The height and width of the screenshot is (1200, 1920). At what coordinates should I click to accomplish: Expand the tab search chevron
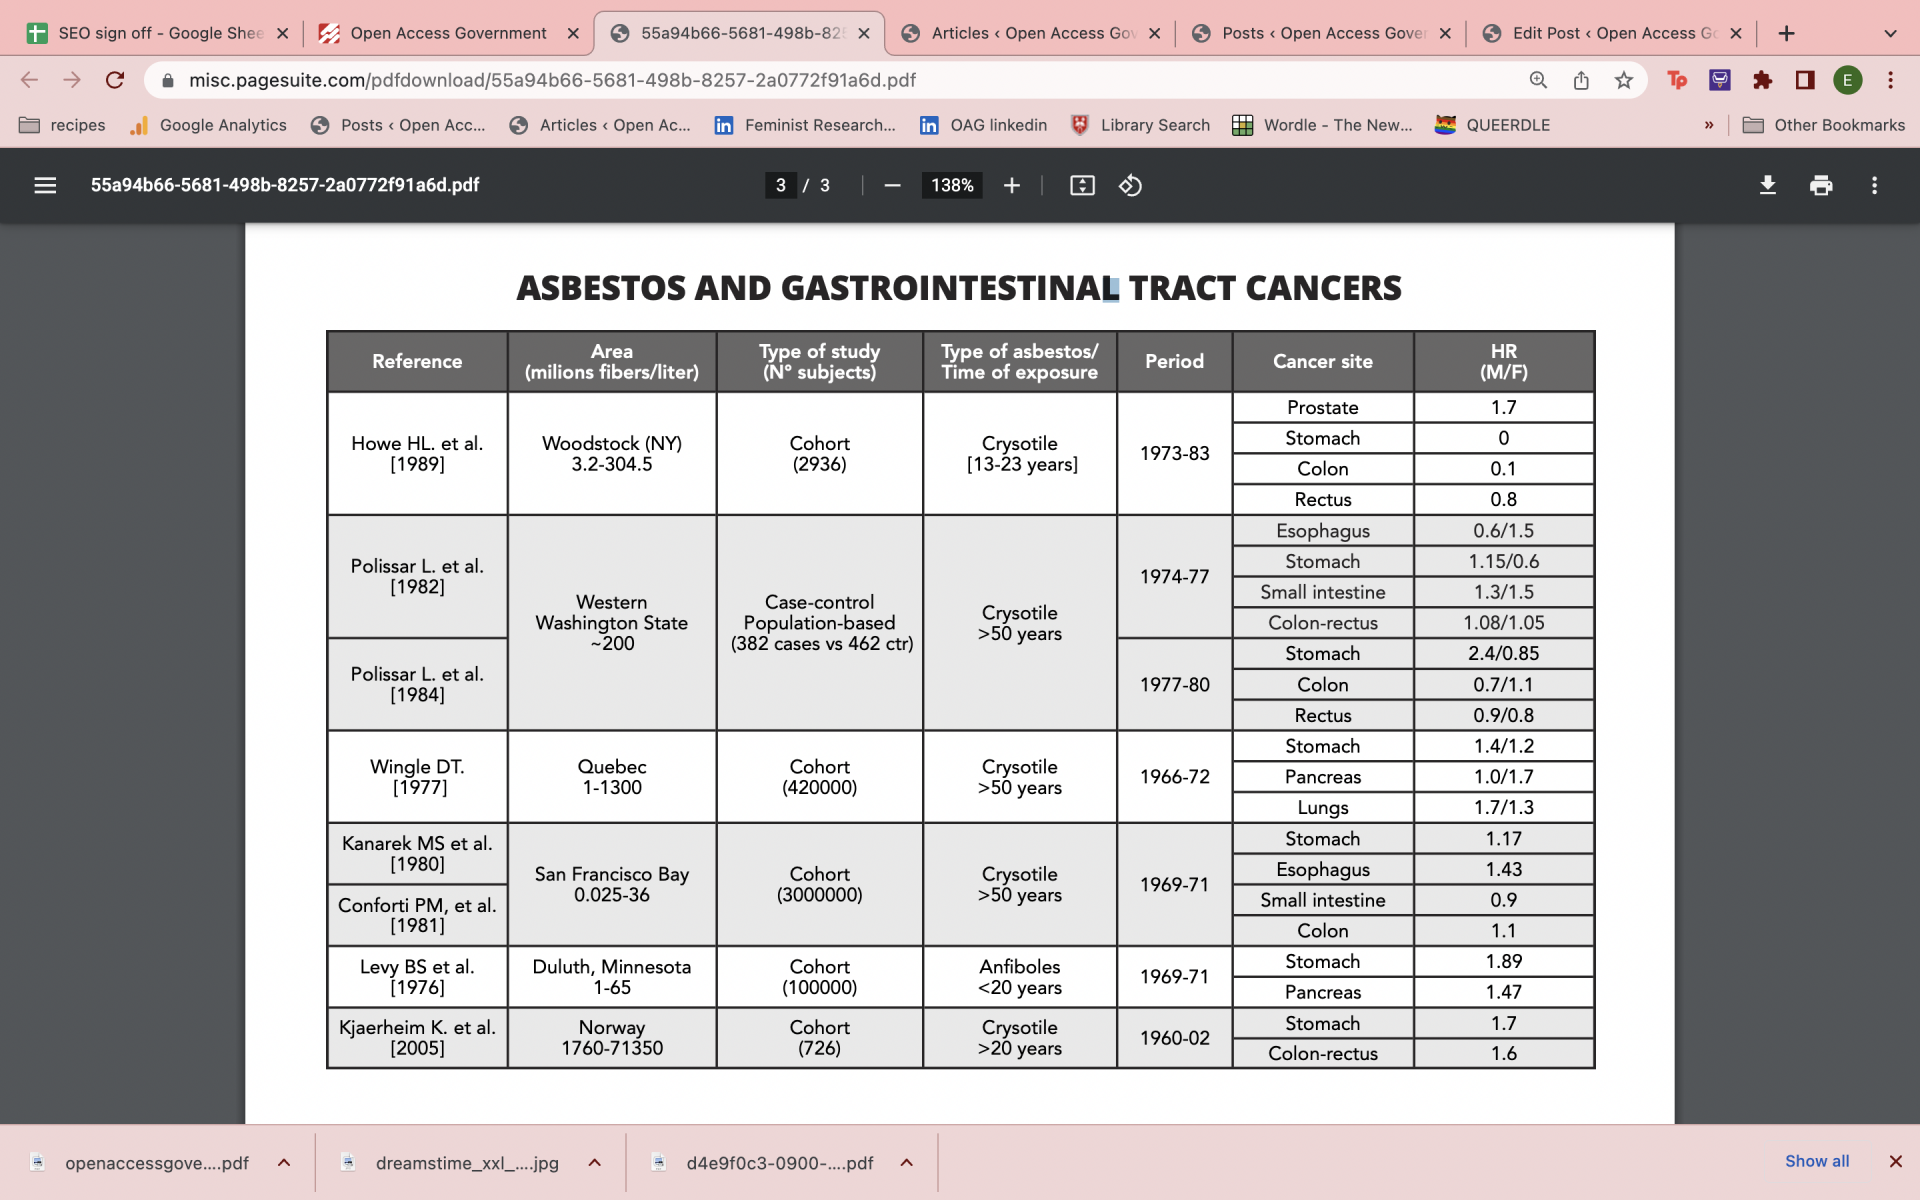(1890, 33)
